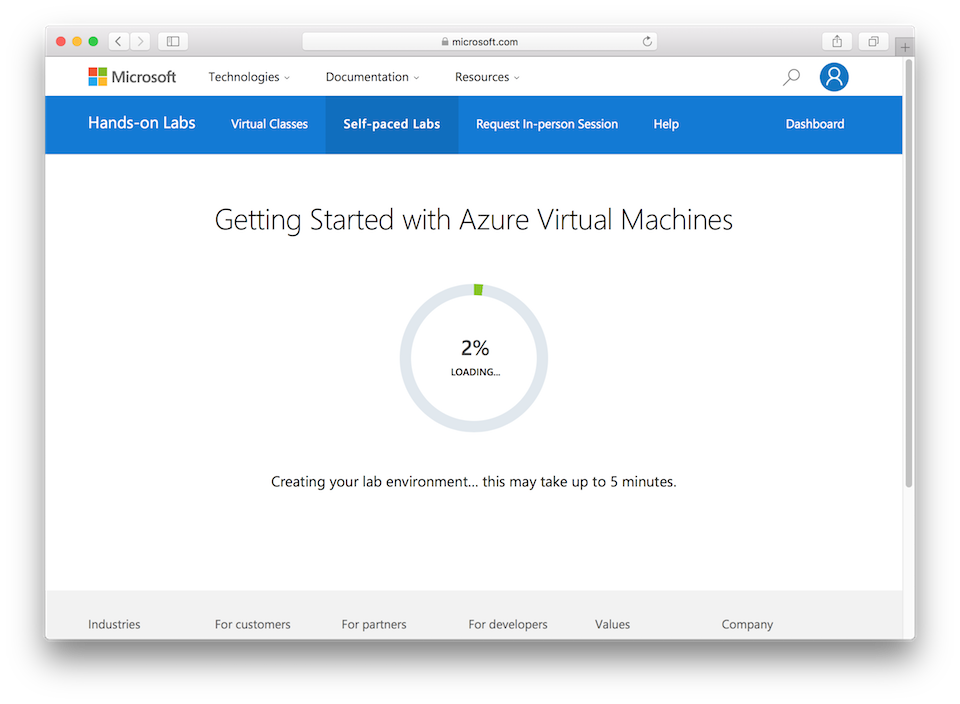Viewport: 960px width, 704px height.
Task: Open the Dashboard link
Action: coord(815,124)
